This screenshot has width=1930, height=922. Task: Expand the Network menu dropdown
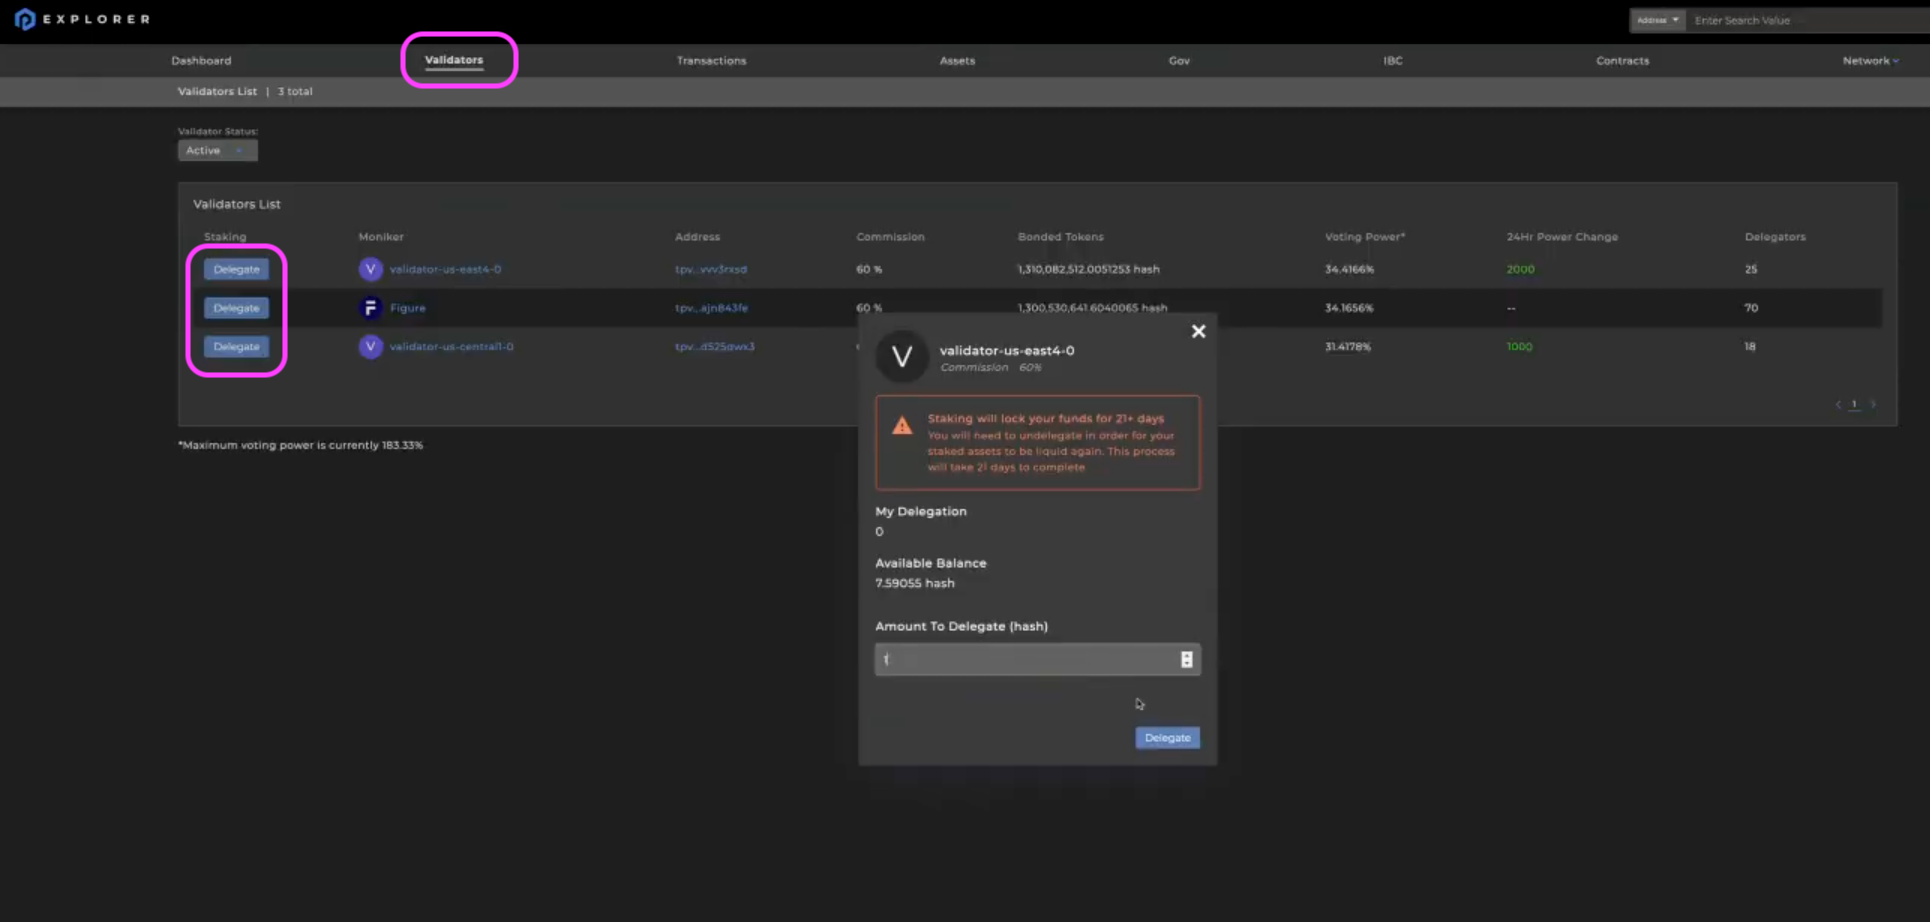(1869, 61)
